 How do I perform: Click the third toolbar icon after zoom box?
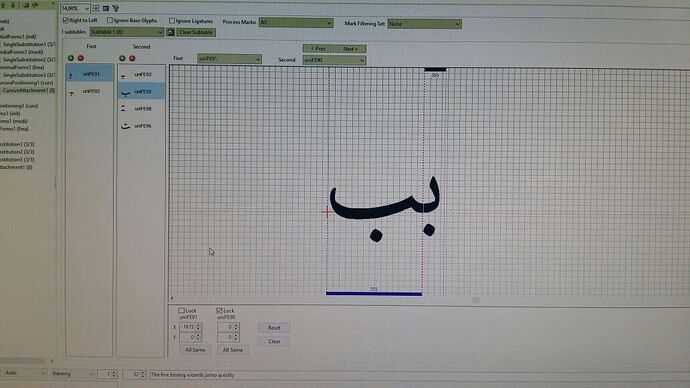(x=116, y=8)
